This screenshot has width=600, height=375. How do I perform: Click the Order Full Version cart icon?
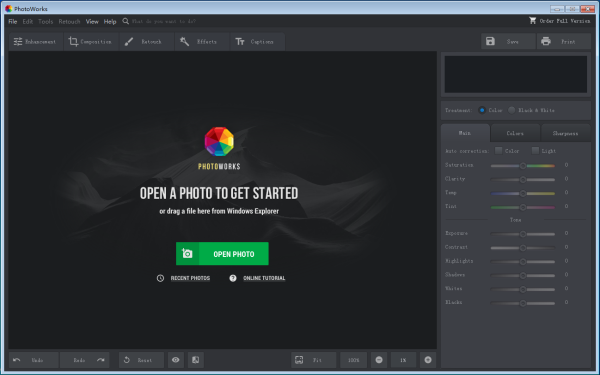point(532,21)
